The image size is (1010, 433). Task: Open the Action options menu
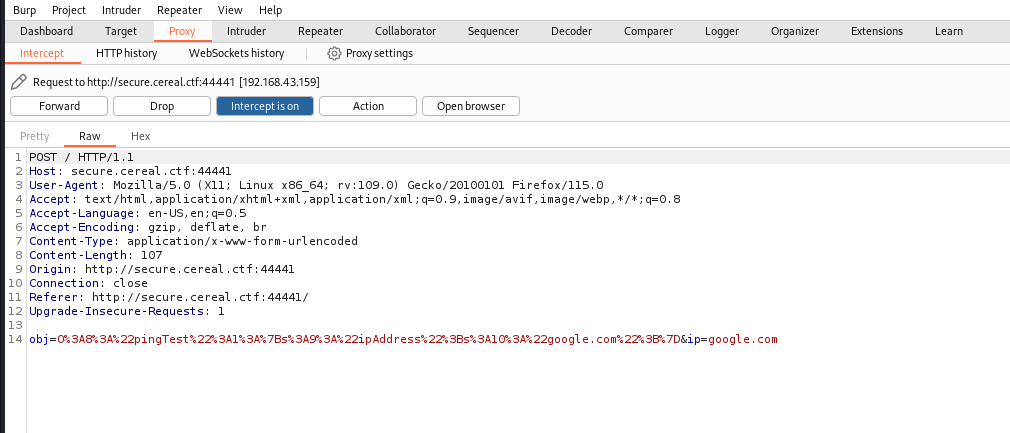click(x=368, y=106)
